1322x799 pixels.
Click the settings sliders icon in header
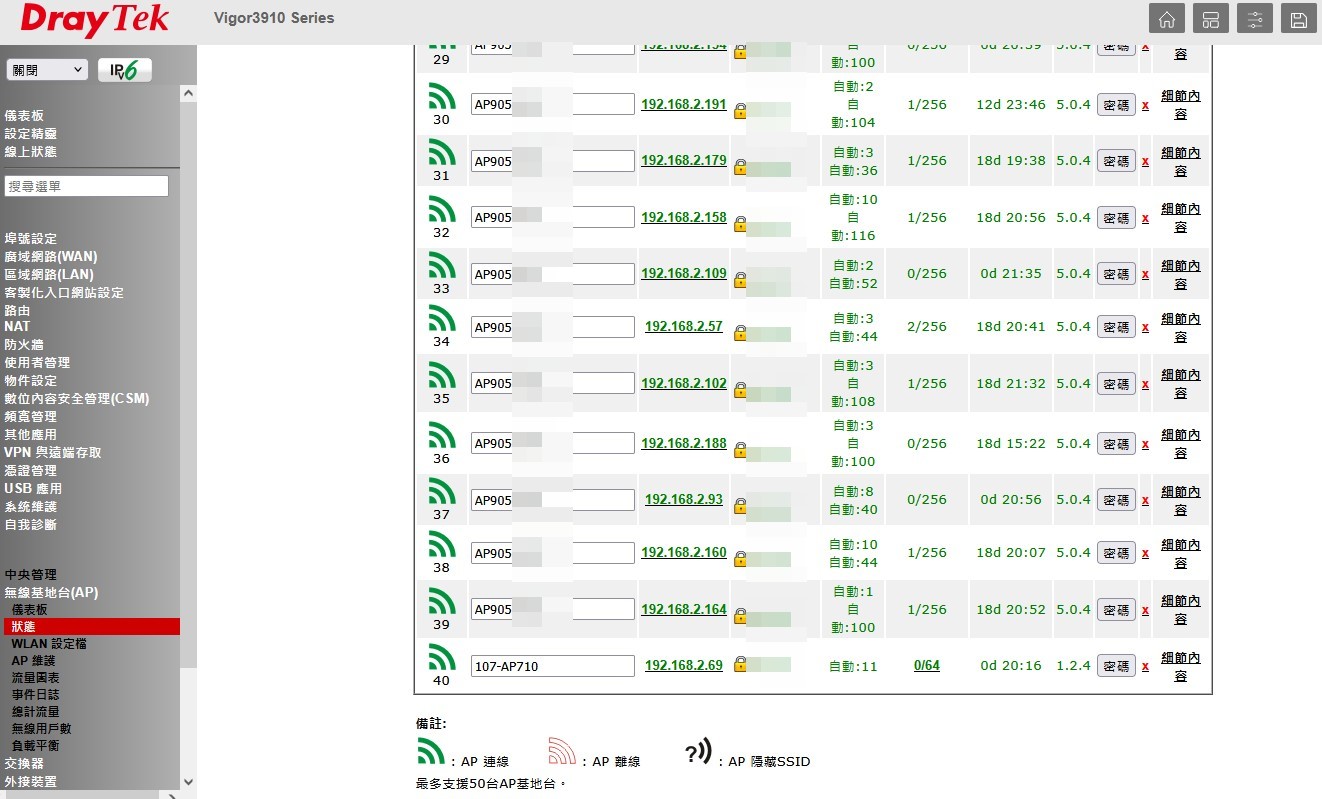click(x=1254, y=19)
